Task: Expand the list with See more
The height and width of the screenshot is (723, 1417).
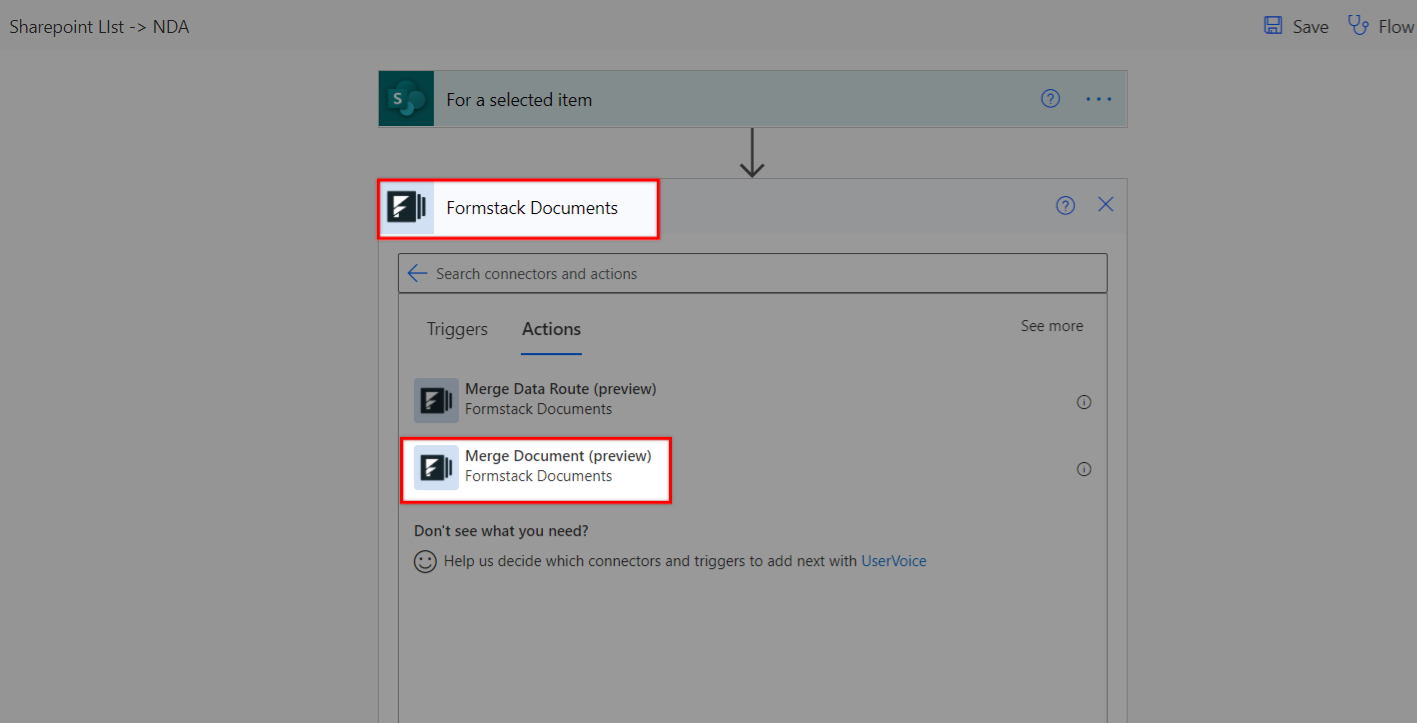Action: [1051, 326]
